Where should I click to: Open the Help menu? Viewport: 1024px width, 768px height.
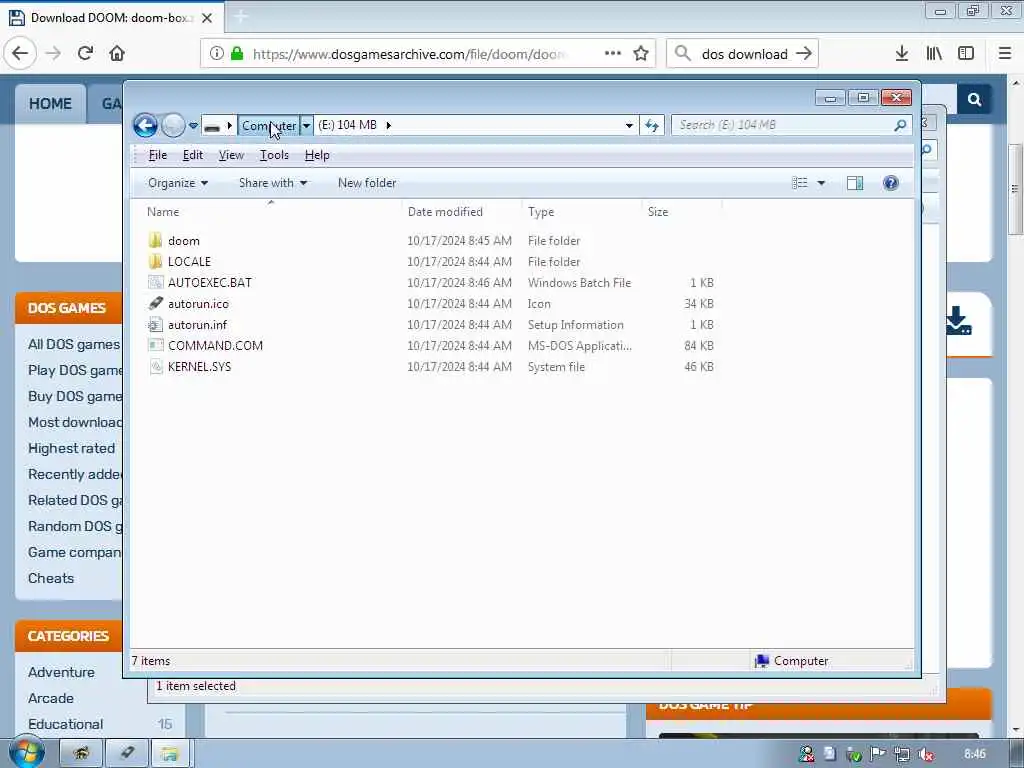click(x=317, y=155)
